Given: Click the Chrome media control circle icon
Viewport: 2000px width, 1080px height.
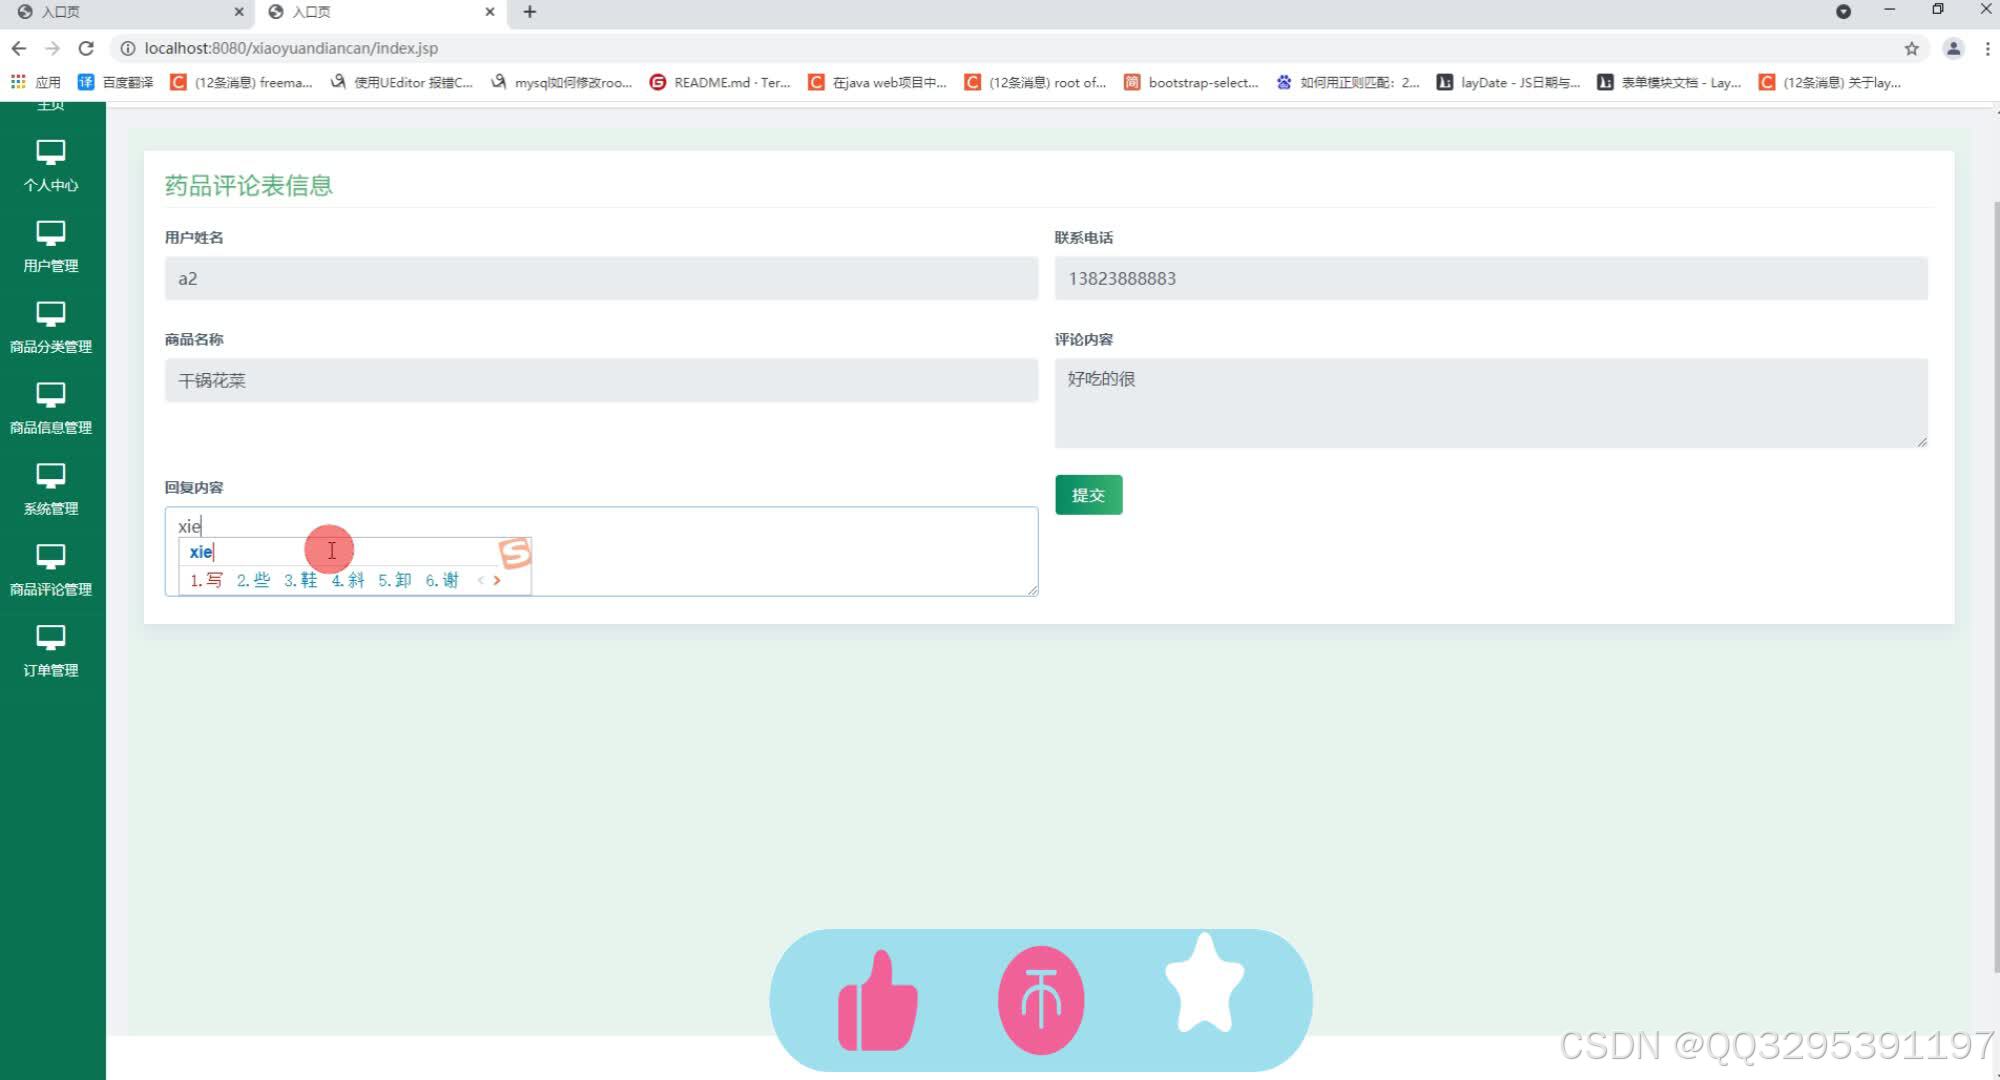Looking at the screenshot, I should pos(1843,12).
